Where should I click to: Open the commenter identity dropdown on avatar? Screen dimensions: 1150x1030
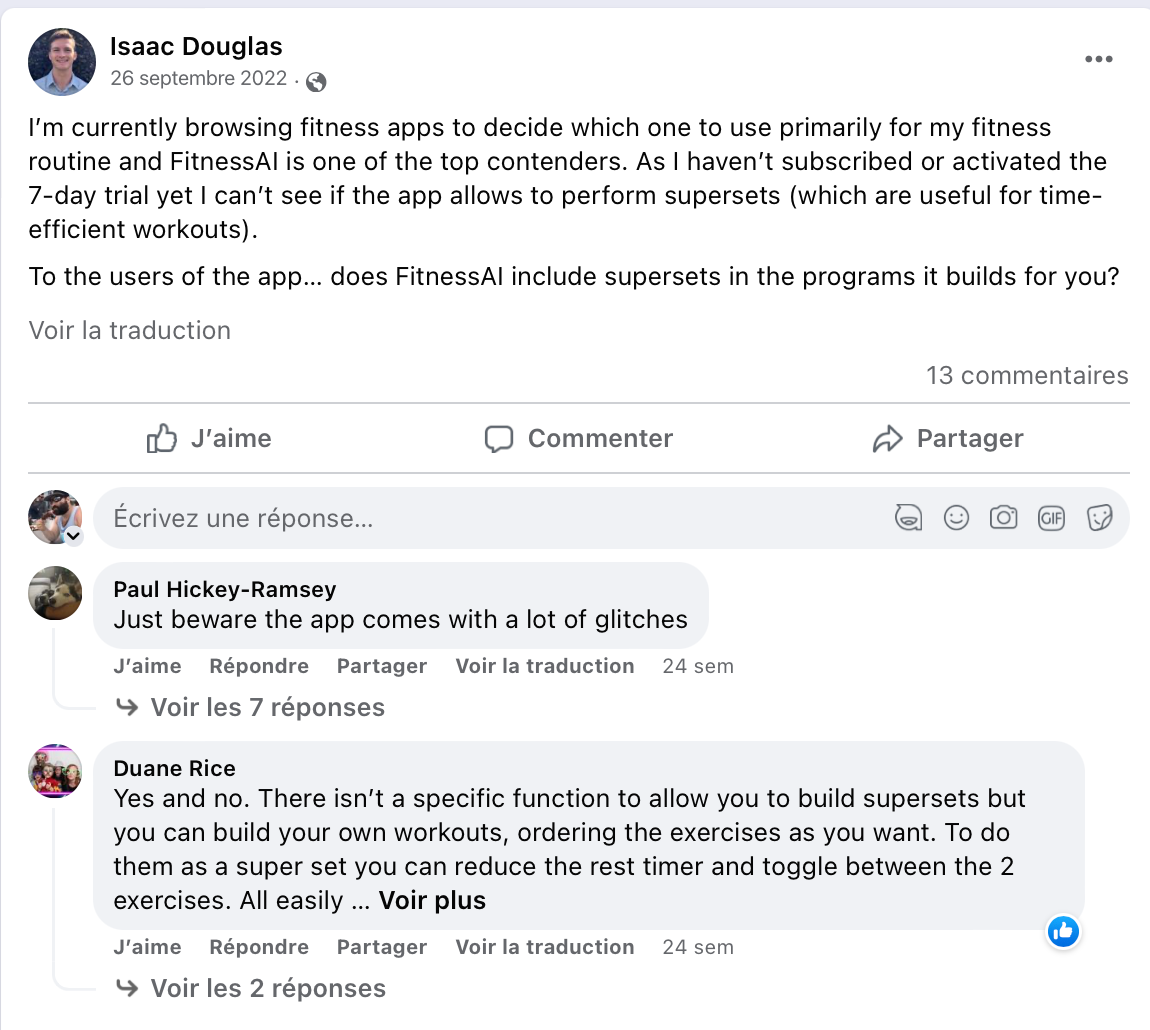click(x=73, y=536)
